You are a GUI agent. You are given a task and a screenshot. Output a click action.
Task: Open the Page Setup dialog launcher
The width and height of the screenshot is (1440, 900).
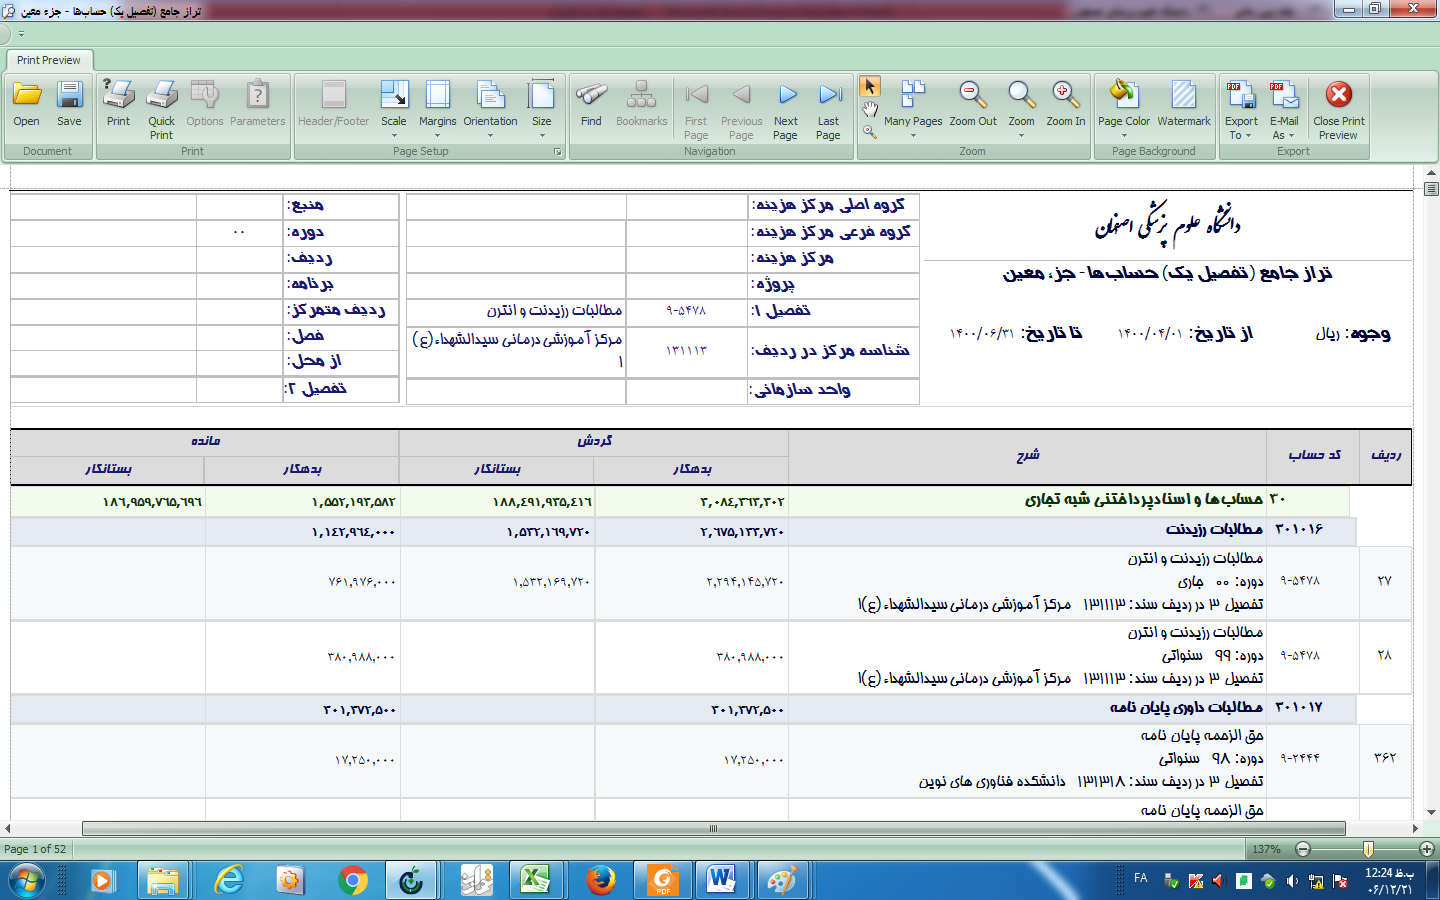558,152
